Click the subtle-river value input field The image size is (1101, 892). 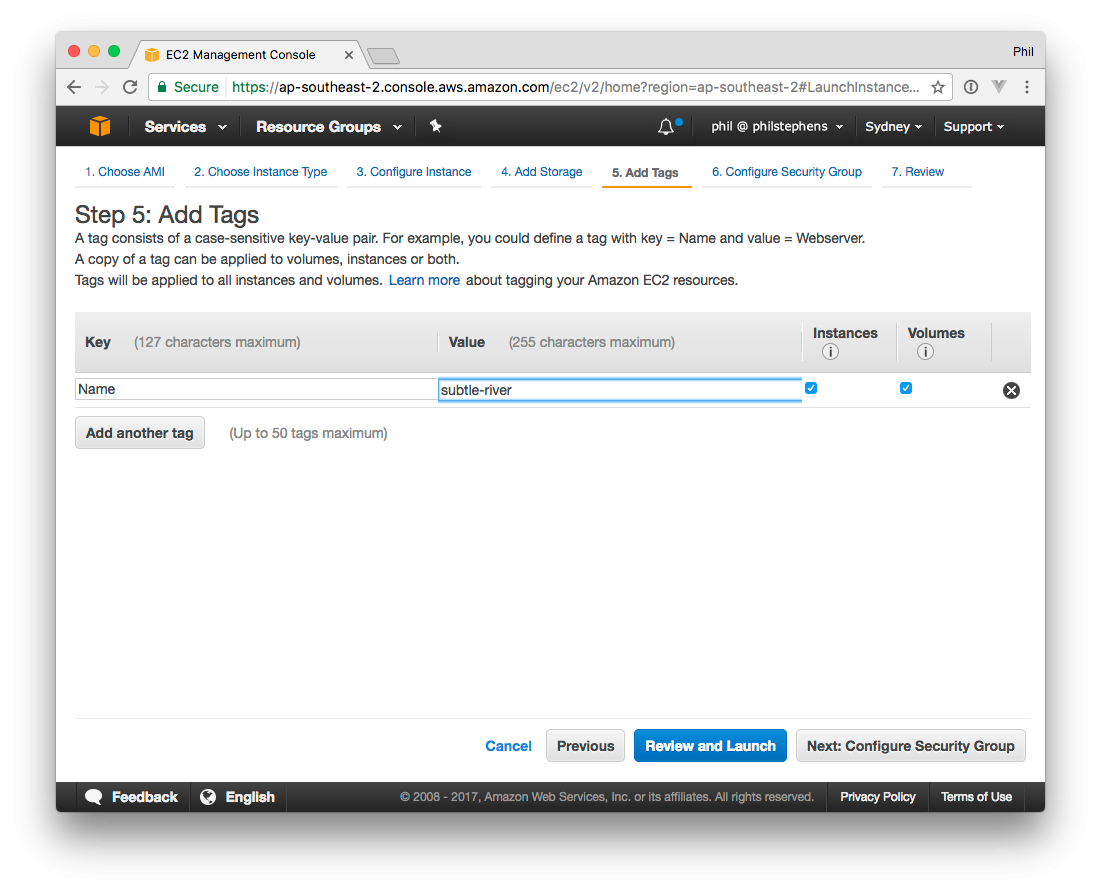pos(620,390)
